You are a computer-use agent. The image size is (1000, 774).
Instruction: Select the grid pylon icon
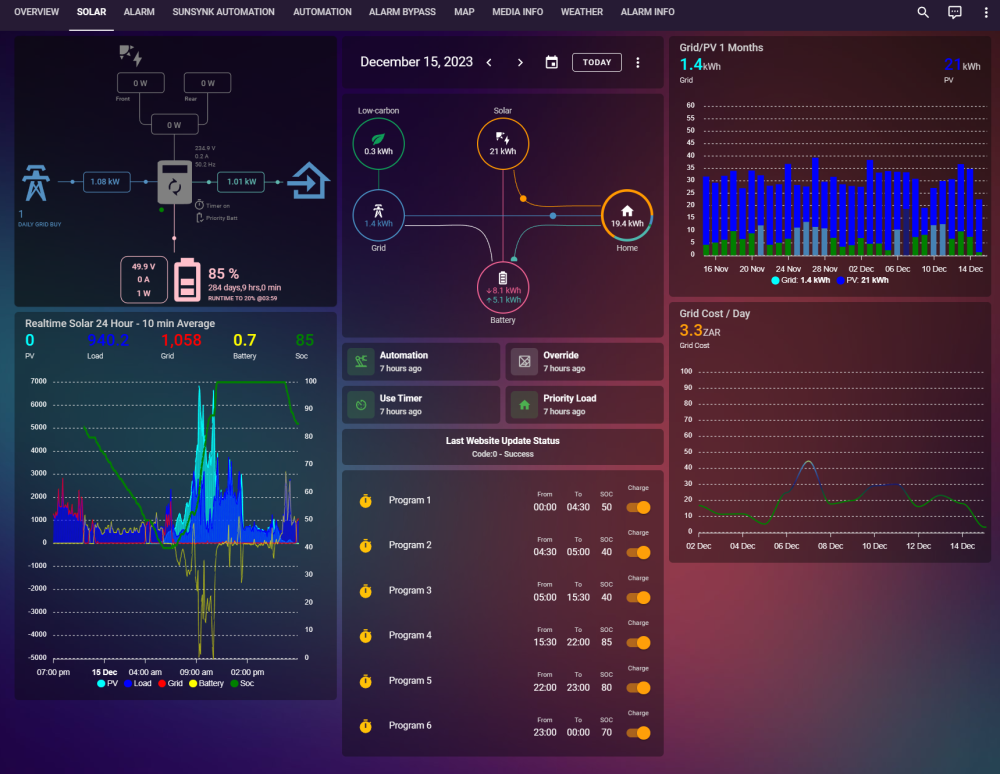coord(36,183)
